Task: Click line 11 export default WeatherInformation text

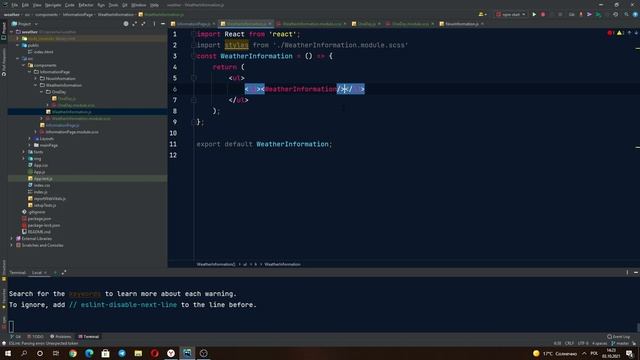Action: [264, 144]
